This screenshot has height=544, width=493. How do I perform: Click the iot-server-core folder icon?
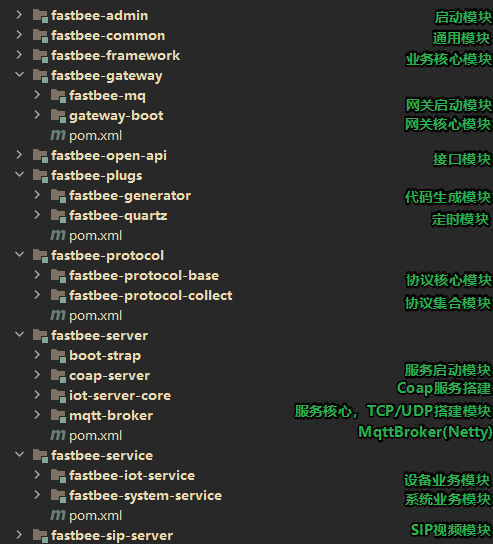click(58, 396)
